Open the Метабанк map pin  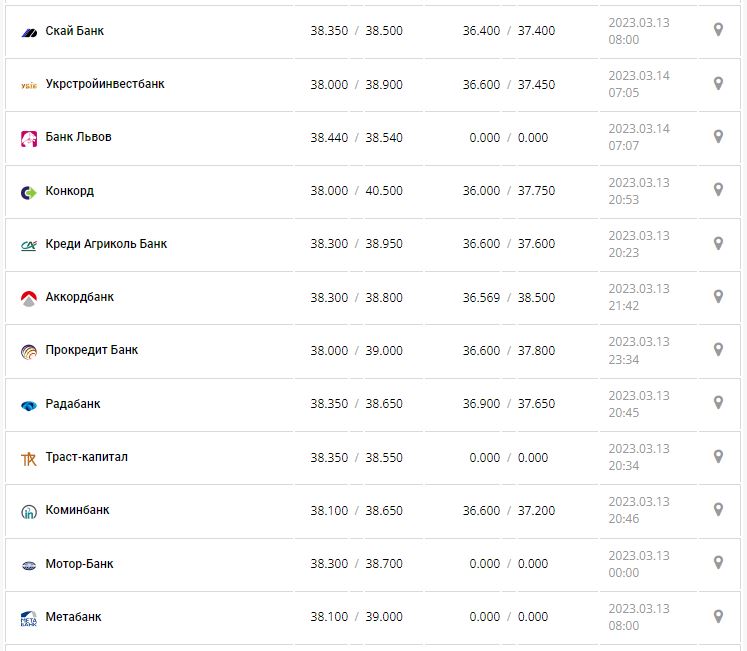coord(718,617)
